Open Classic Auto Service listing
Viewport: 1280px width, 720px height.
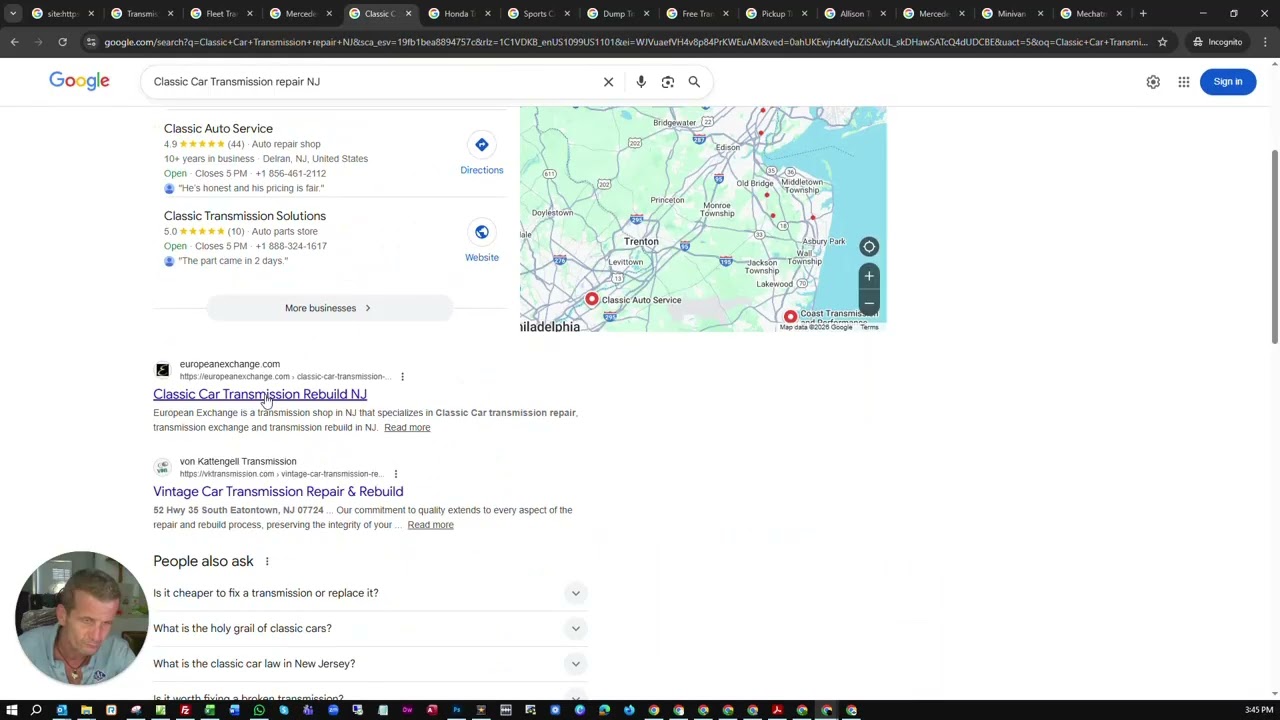218,129
